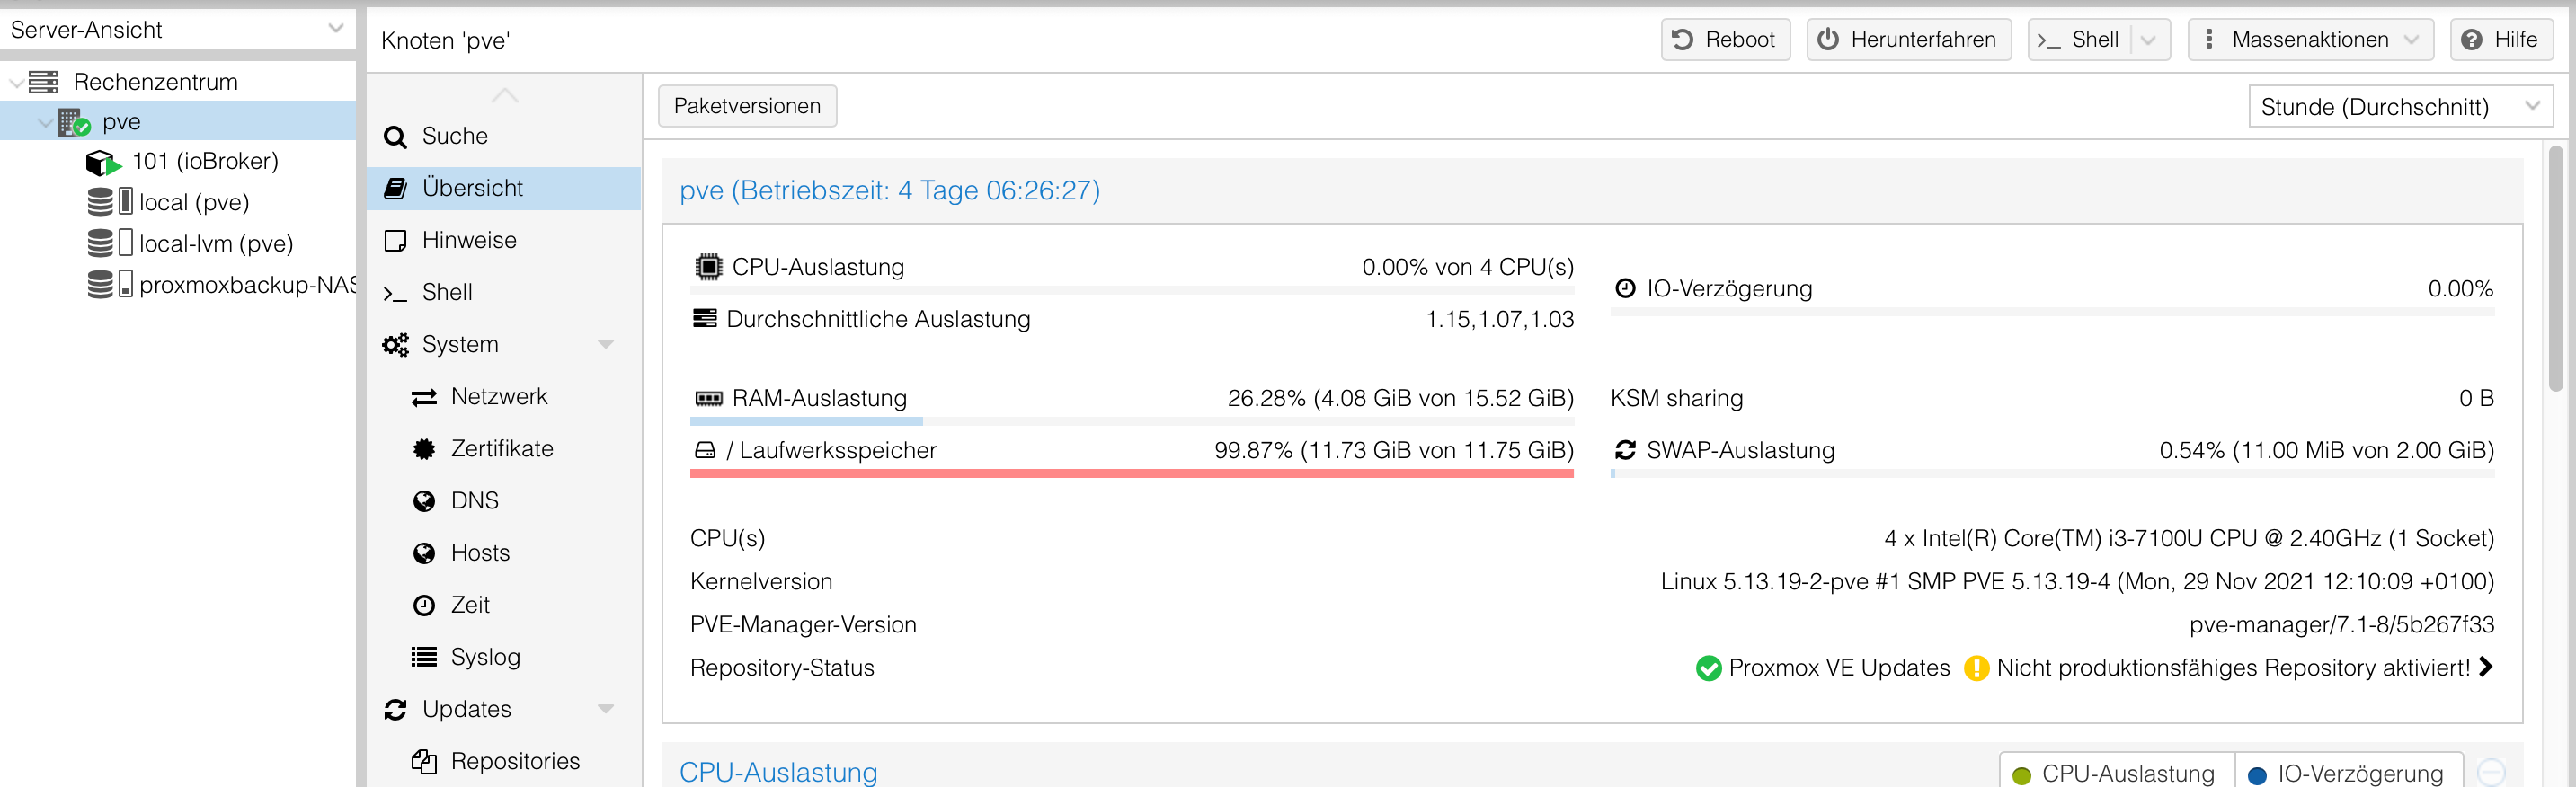Open the Stunde (Durchschnitt) timeframe dropdown
Screen dimensions: 2576x787
click(x=2400, y=107)
